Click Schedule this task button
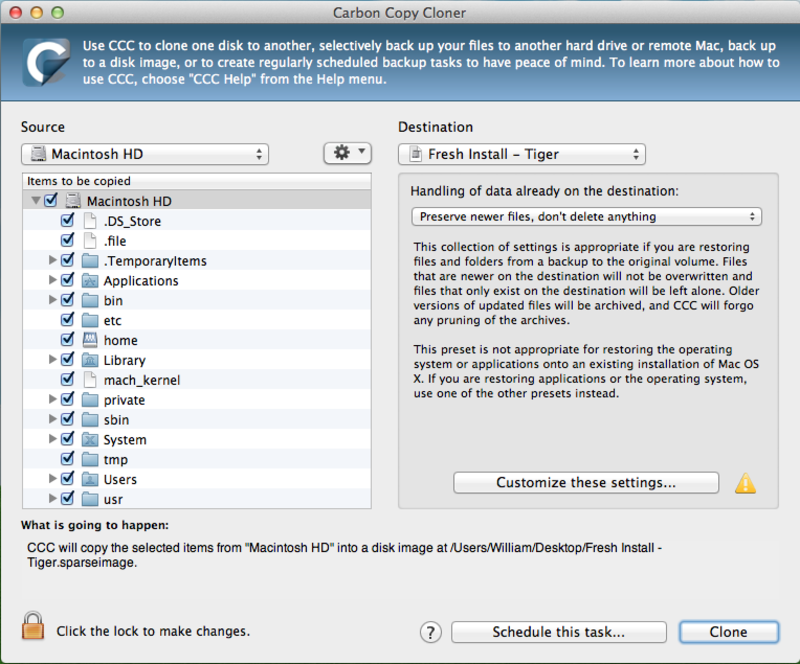800x664 pixels. 559,632
